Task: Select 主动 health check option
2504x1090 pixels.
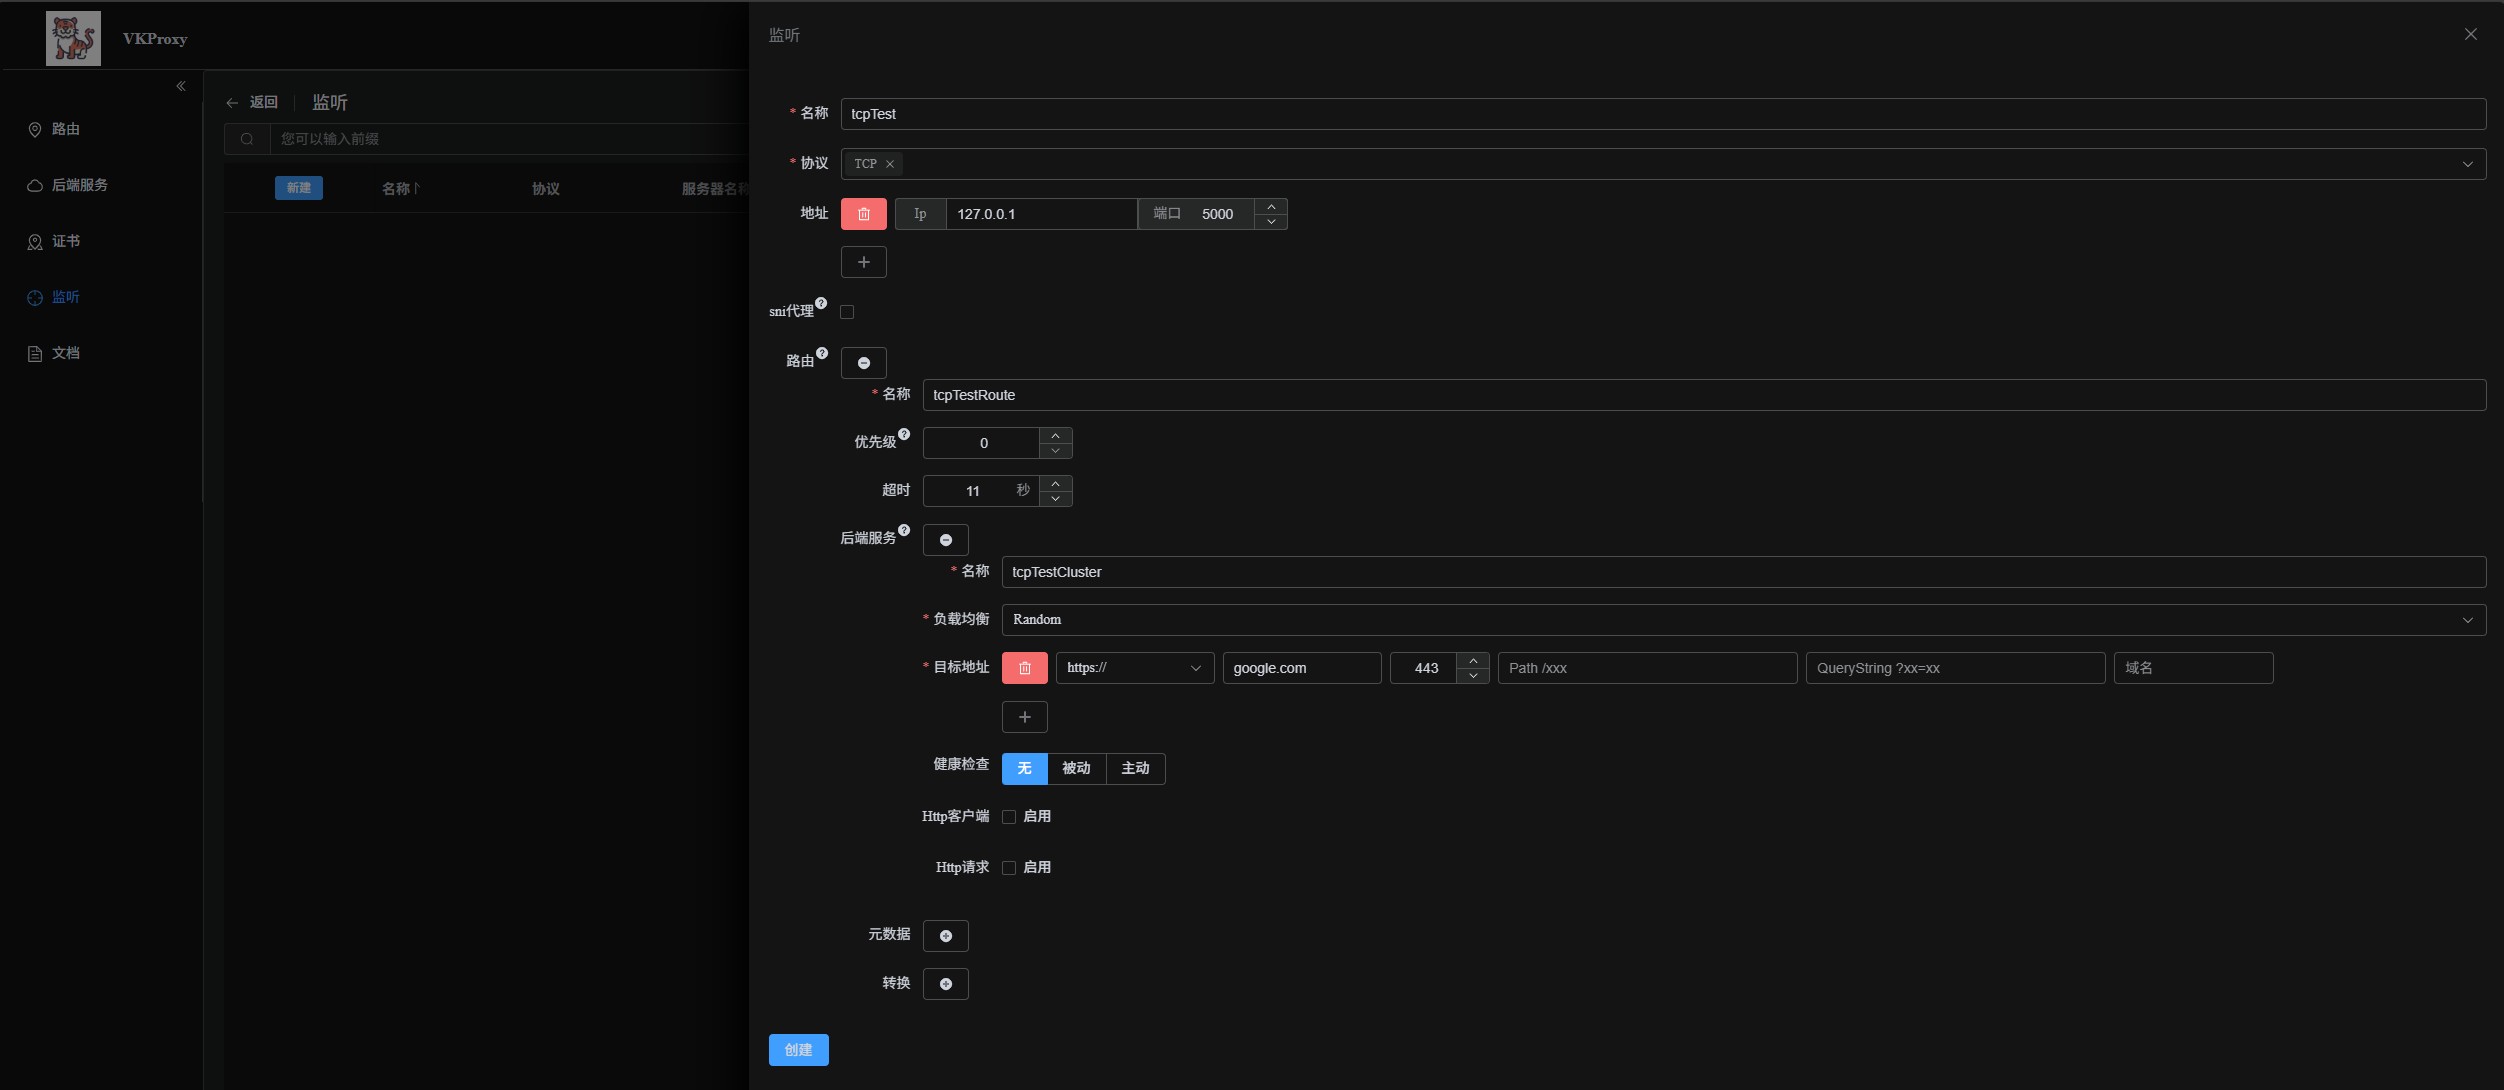Action: pyautogui.click(x=1136, y=768)
